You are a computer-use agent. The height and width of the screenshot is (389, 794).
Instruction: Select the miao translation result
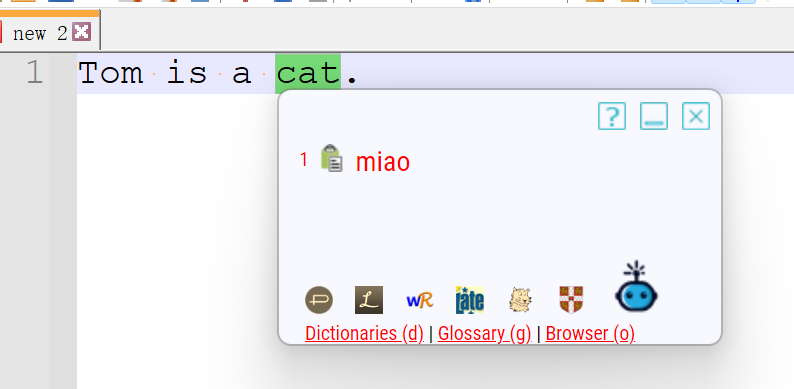pos(382,162)
